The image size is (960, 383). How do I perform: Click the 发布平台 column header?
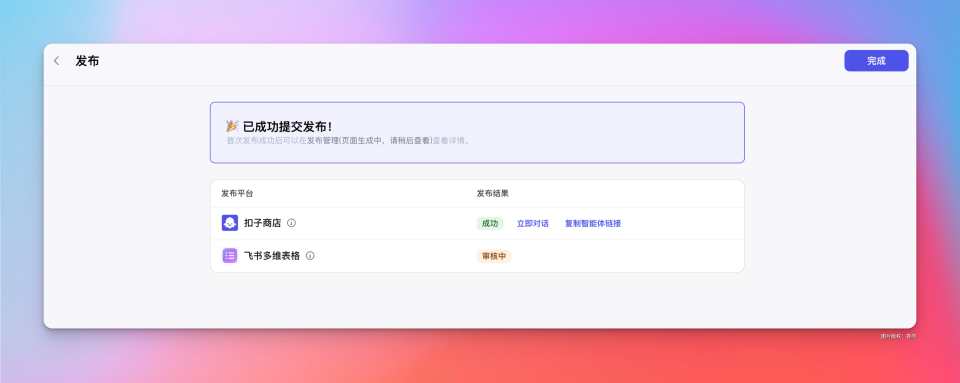(237, 193)
